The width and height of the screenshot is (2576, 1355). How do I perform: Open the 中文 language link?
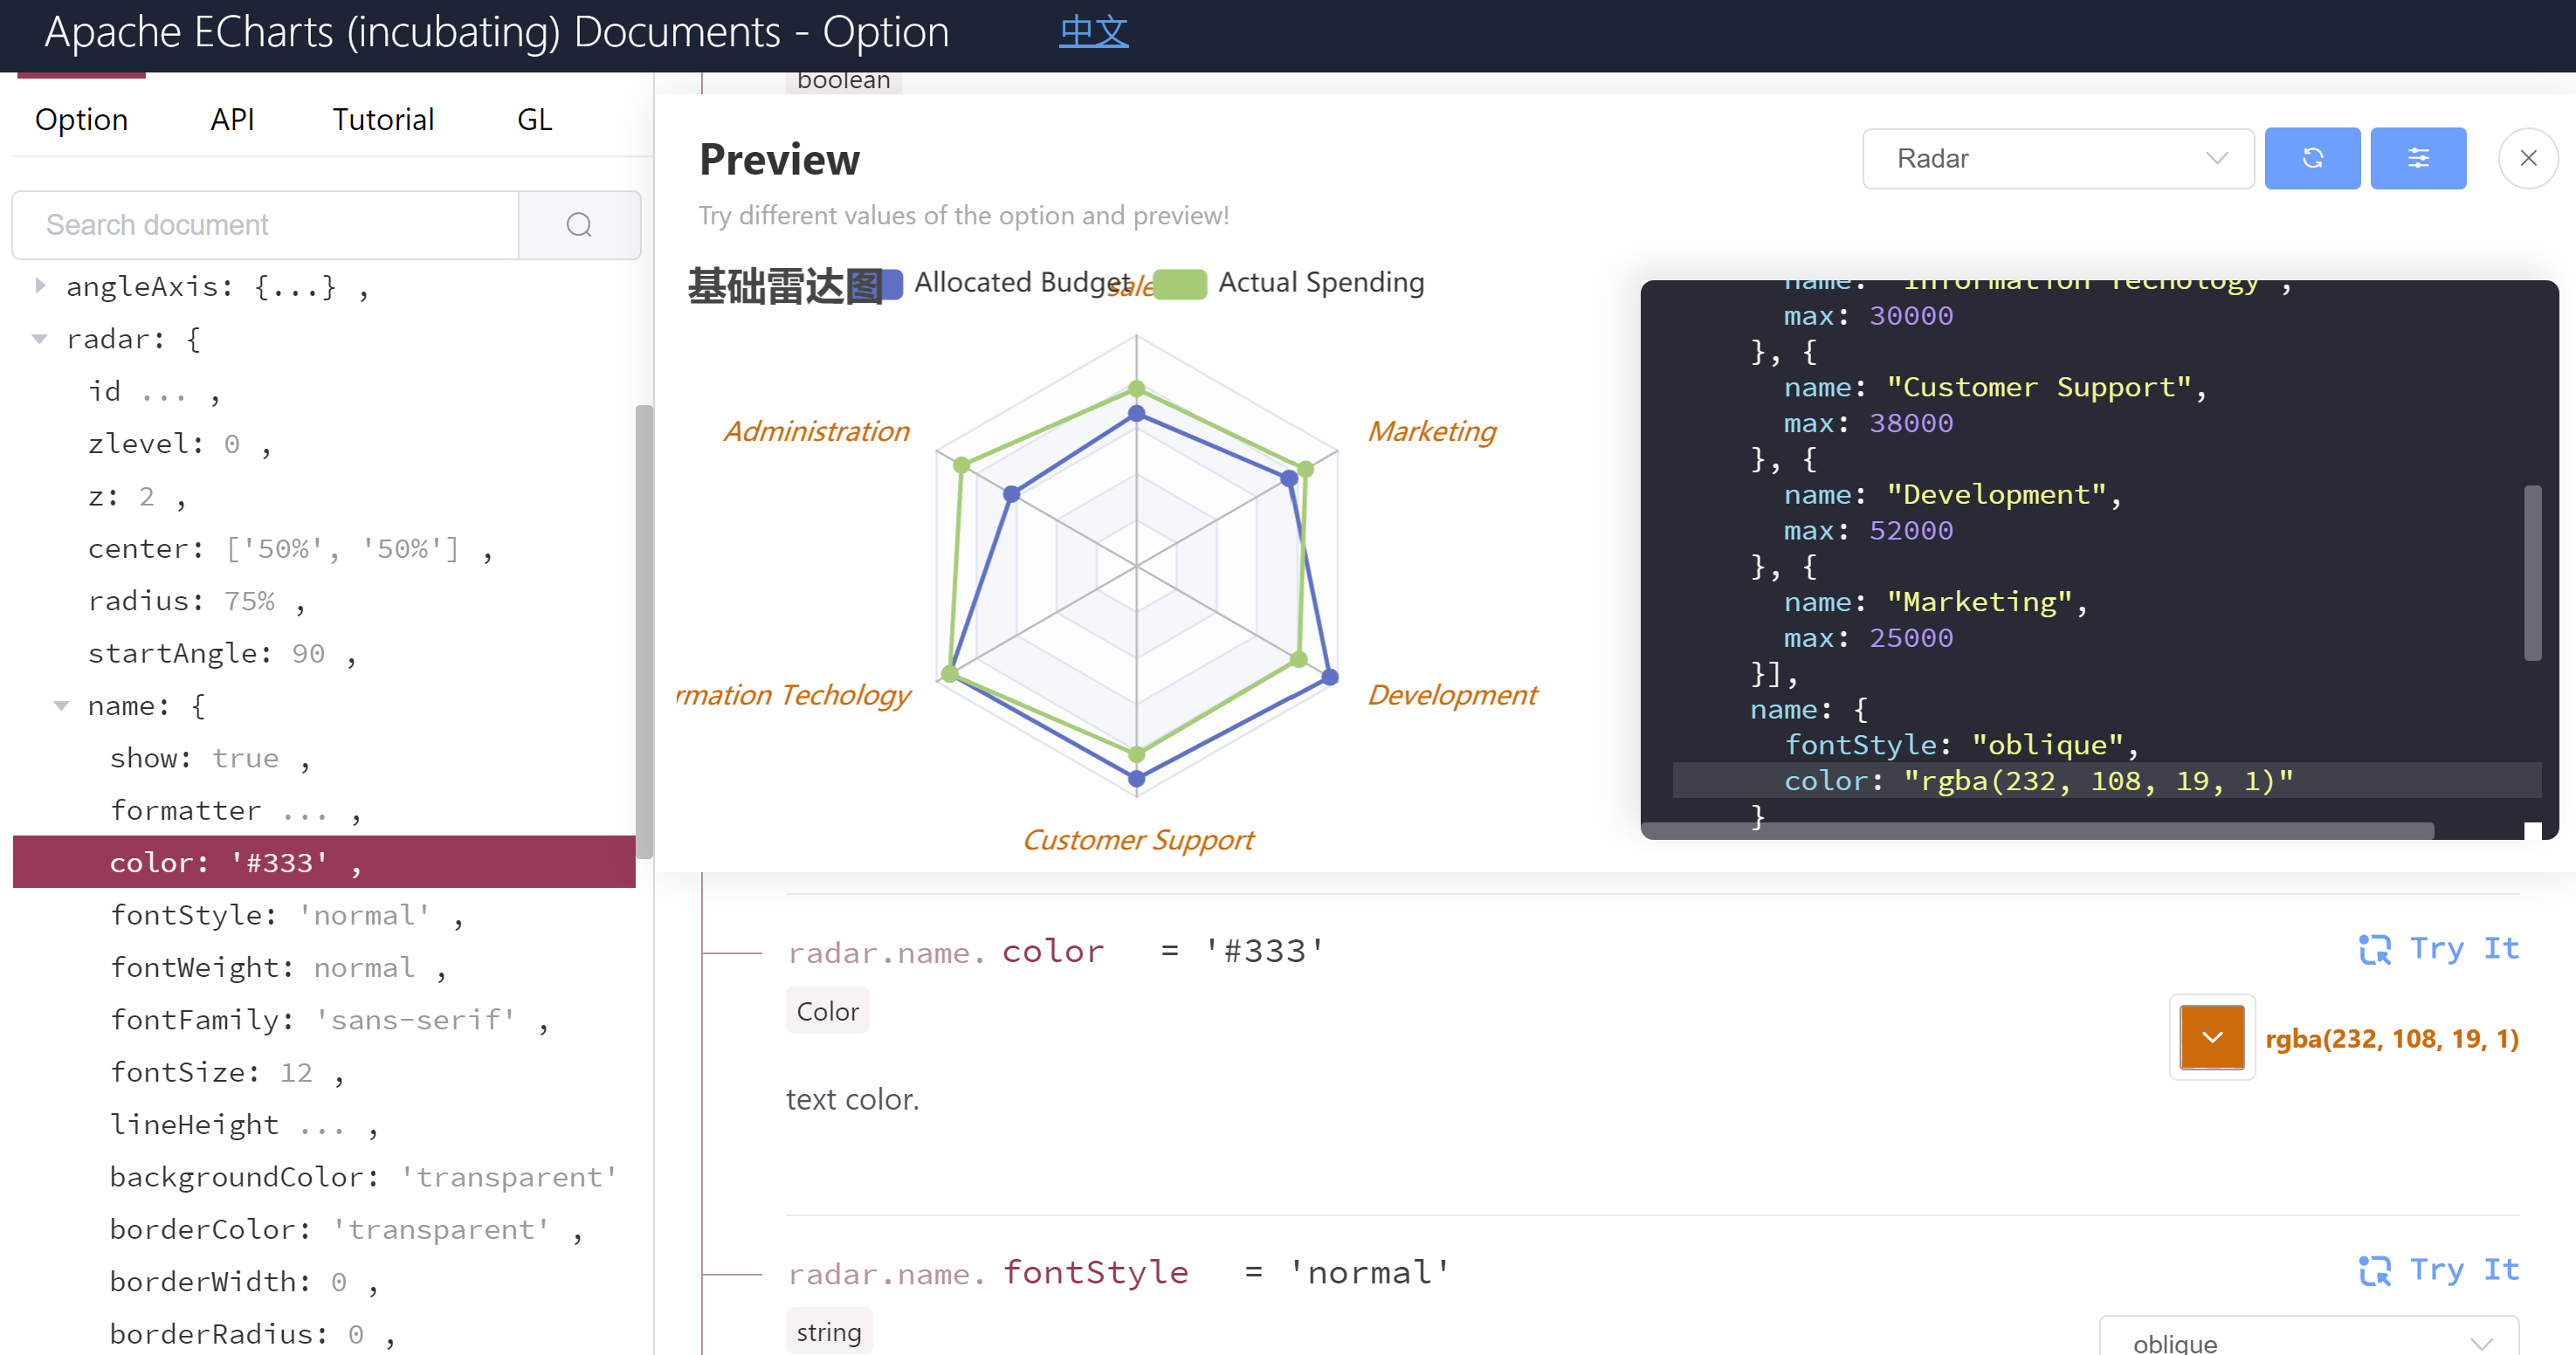1092,31
